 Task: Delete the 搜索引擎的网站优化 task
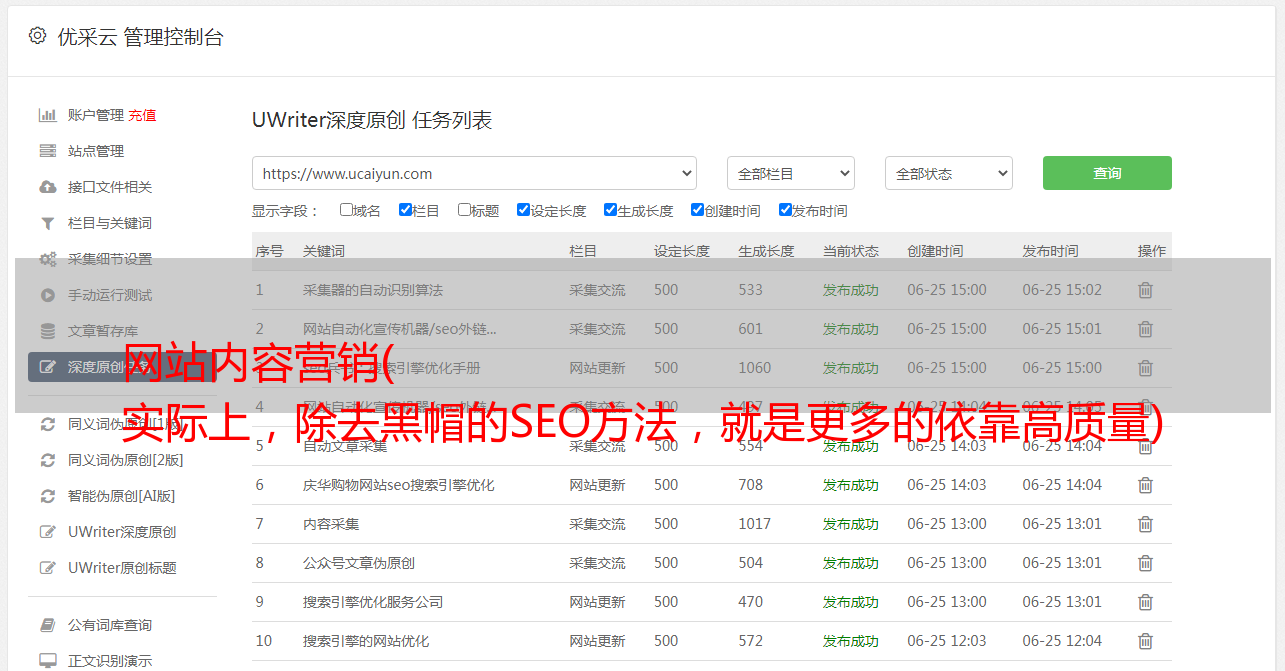coord(1145,641)
